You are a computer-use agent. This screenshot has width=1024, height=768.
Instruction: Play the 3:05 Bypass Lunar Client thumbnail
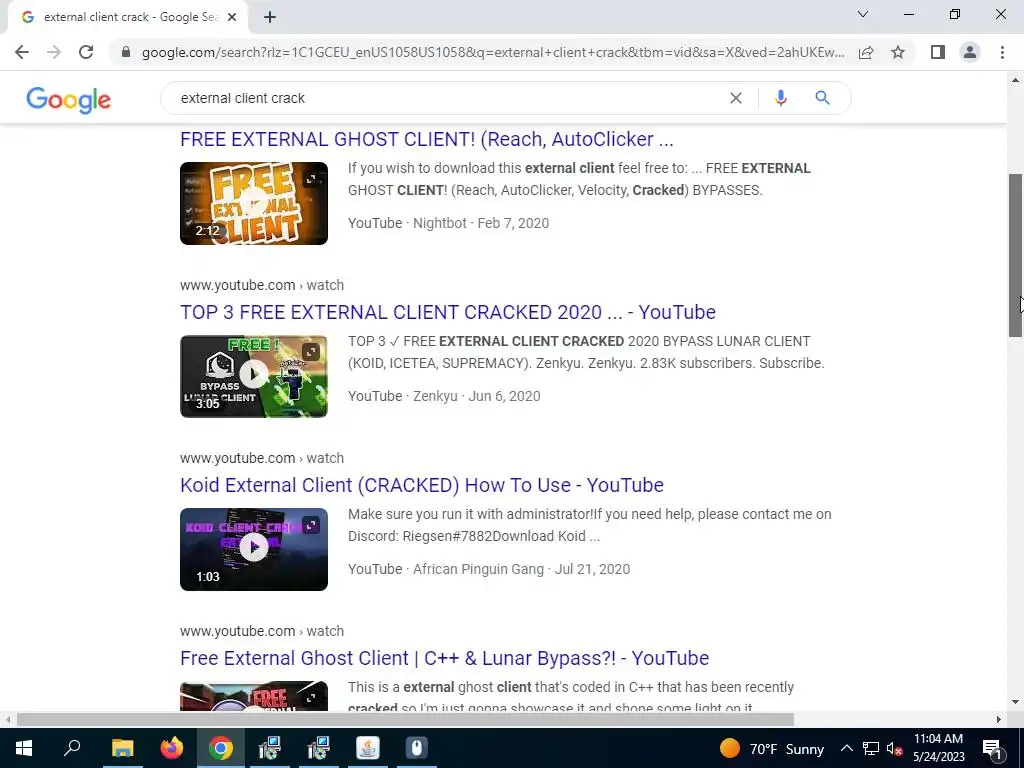254,376
